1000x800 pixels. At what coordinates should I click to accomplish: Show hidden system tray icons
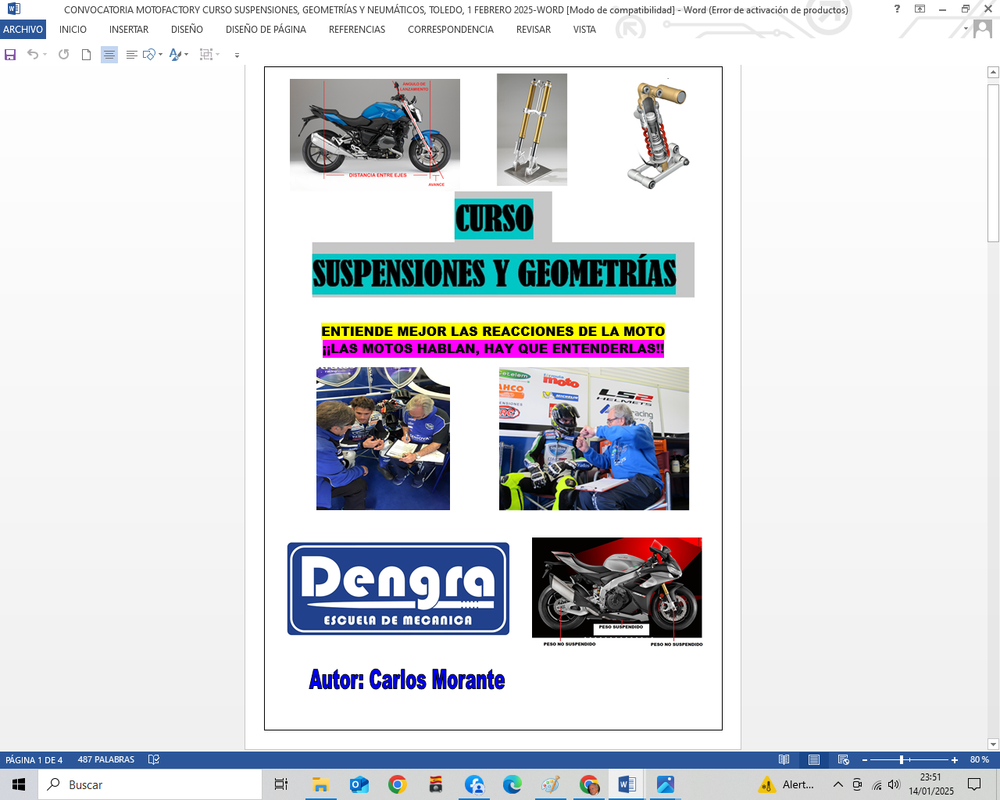[838, 785]
